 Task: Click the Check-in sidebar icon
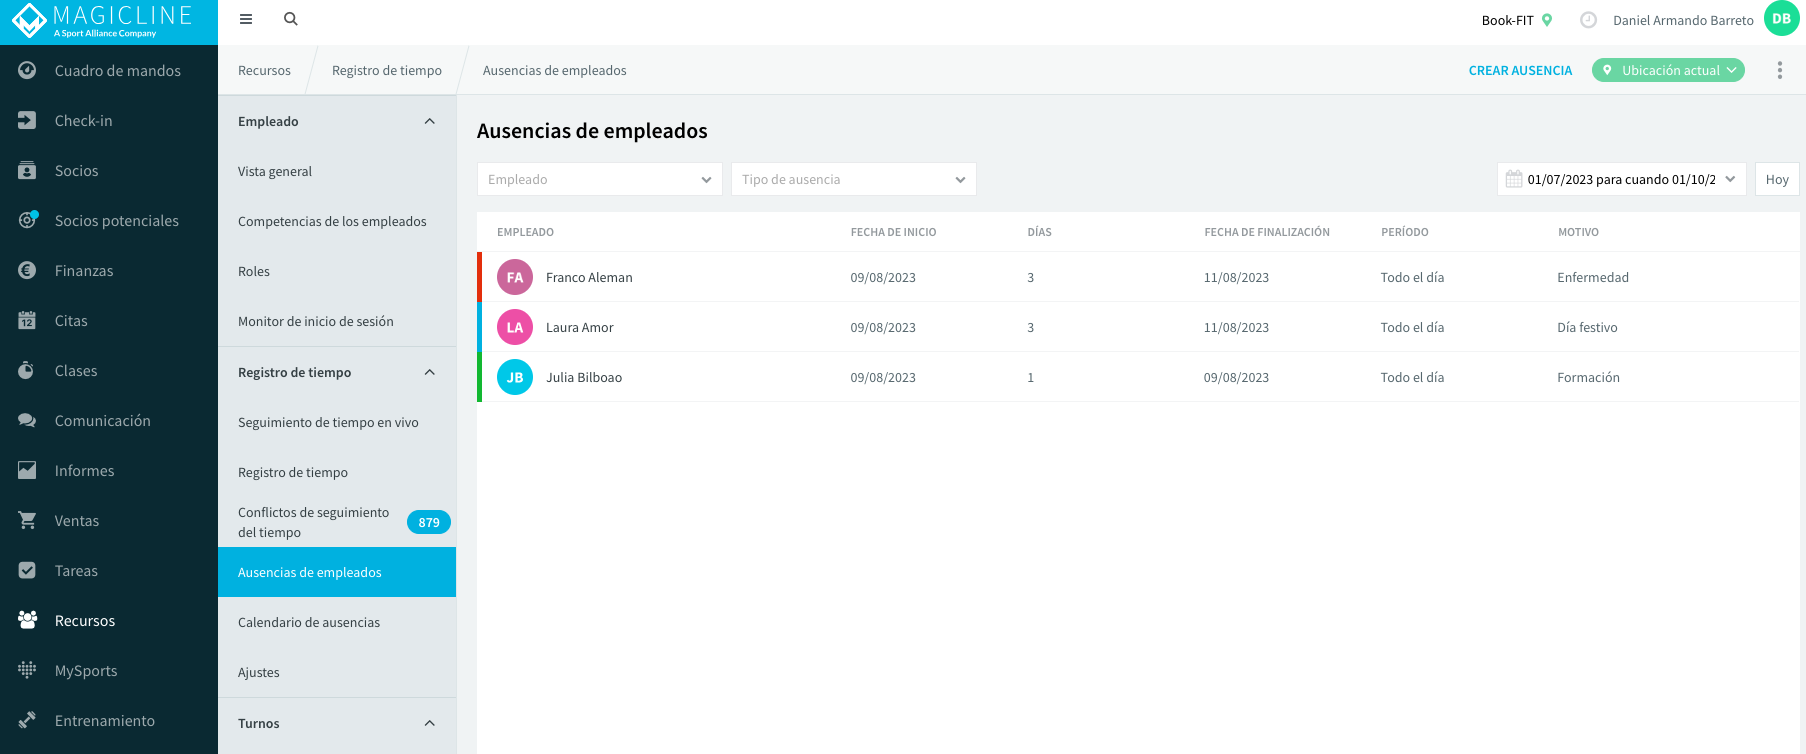tap(27, 120)
